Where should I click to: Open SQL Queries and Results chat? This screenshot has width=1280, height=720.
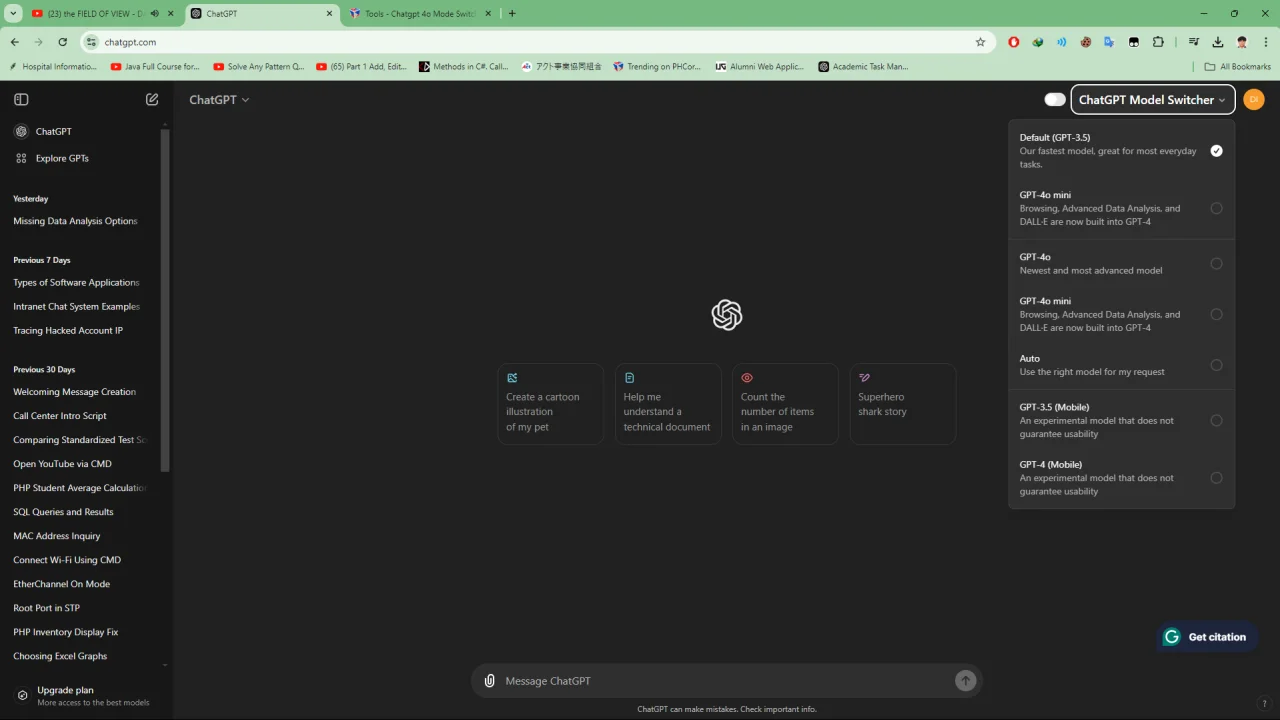[x=63, y=512]
